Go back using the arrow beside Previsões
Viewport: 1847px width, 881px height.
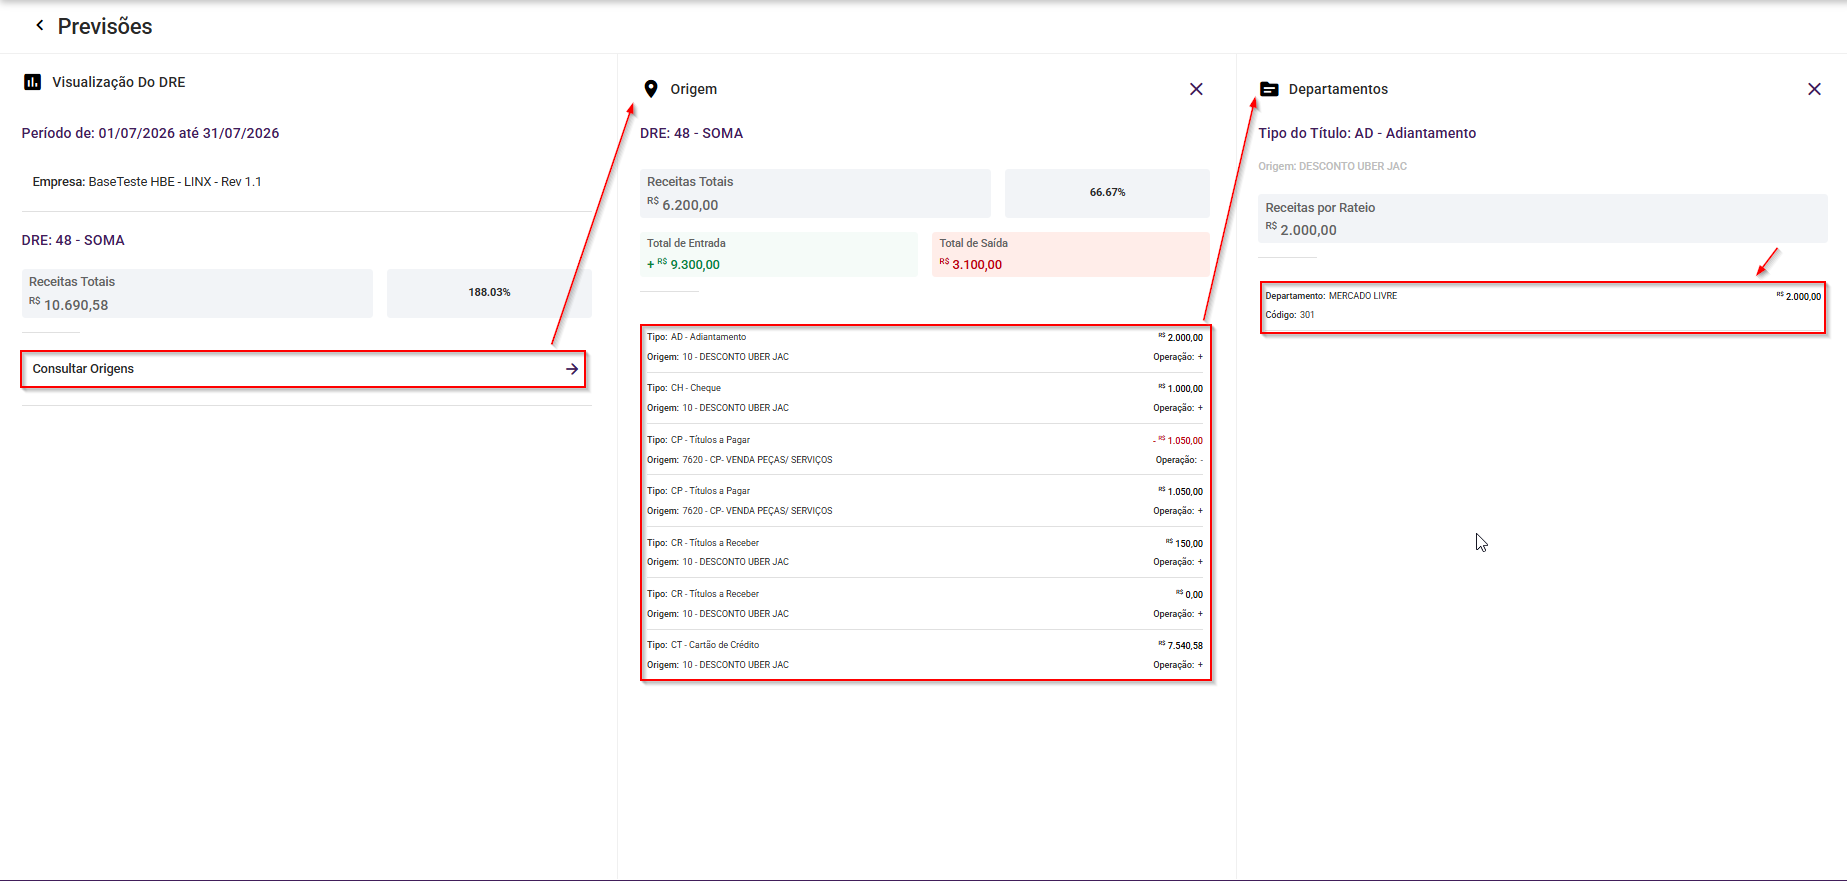coord(40,25)
